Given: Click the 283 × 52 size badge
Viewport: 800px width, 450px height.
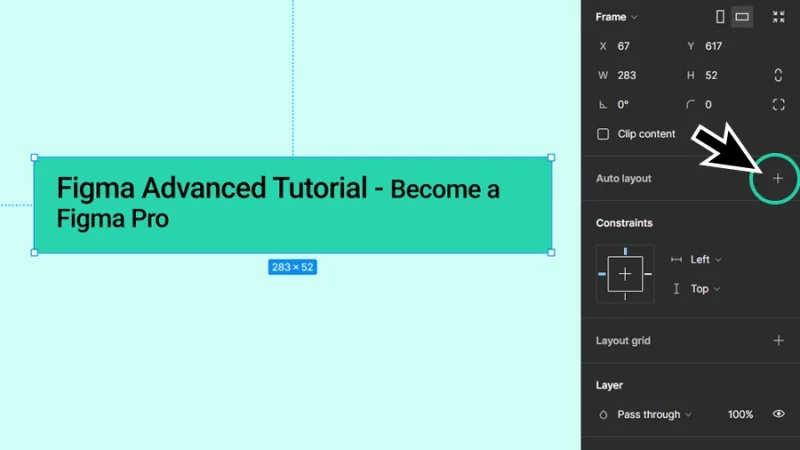Looking at the screenshot, I should (292, 267).
